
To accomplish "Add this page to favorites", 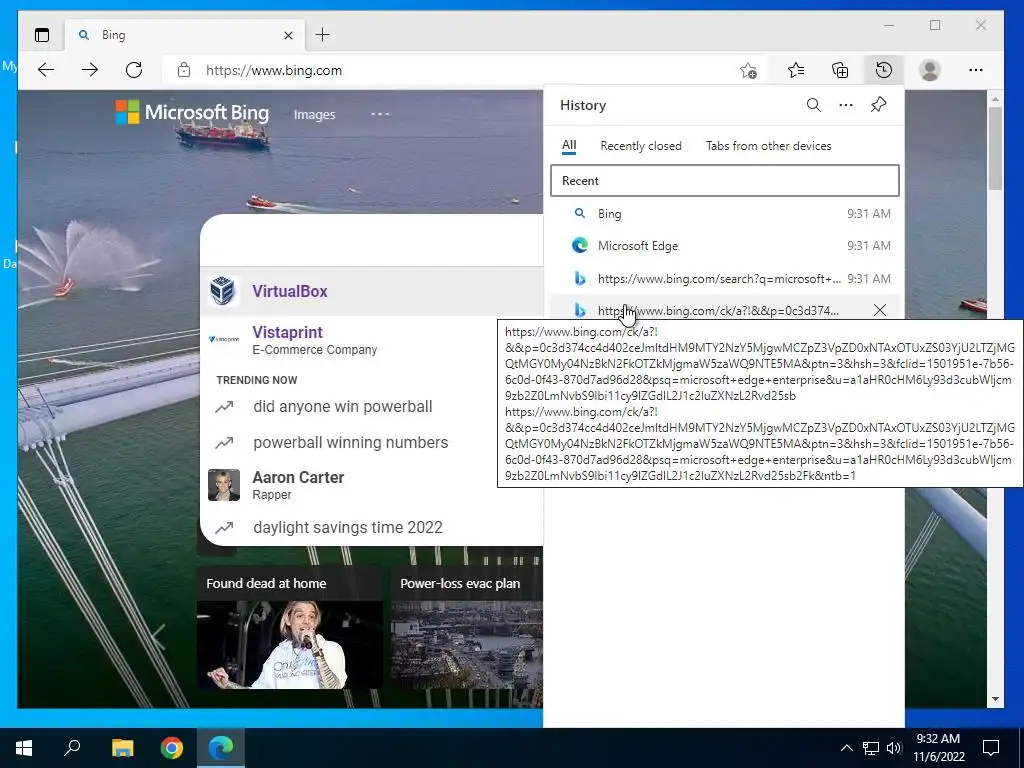I will coord(748,70).
